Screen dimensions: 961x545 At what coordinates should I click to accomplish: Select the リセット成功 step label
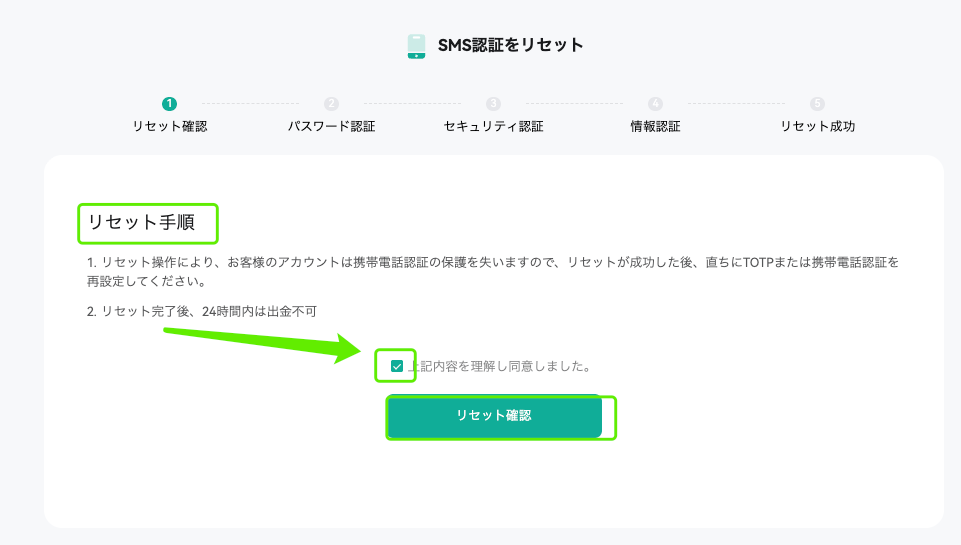tap(817, 126)
